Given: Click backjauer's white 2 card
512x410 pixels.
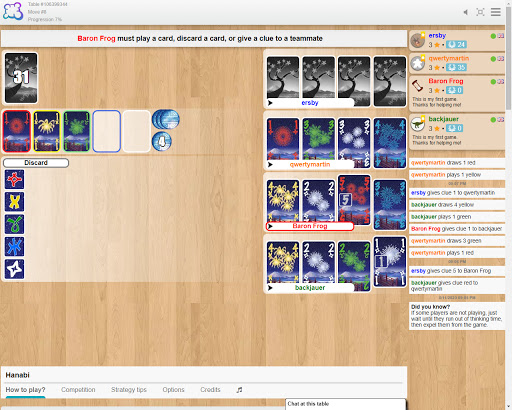Looking at the screenshot, I should click(318, 263).
